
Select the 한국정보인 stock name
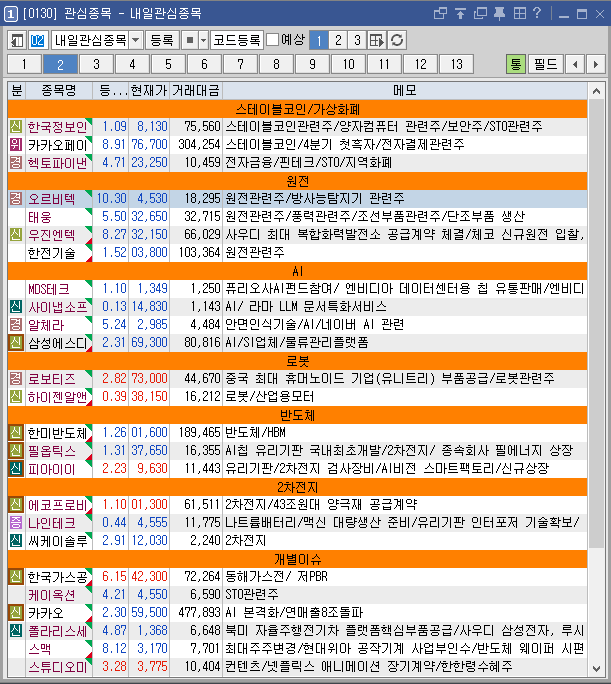pos(58,127)
